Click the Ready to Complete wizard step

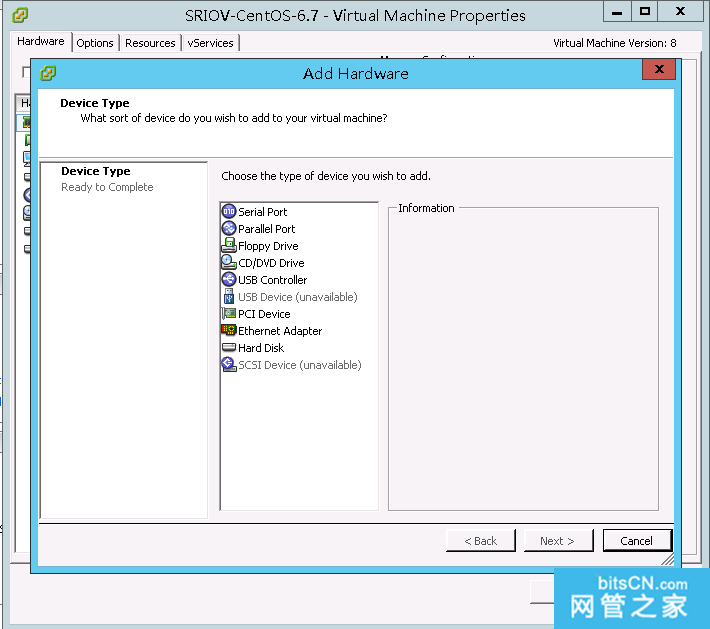click(x=107, y=187)
